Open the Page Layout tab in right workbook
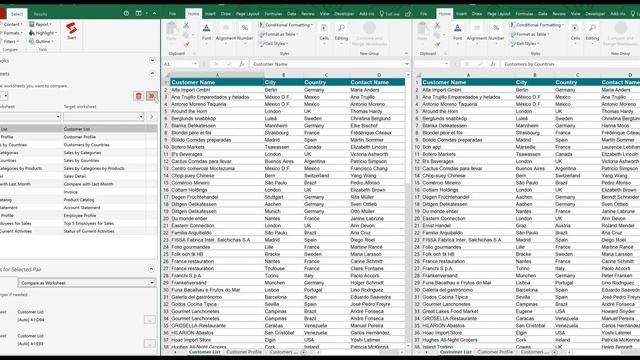The width and height of the screenshot is (640, 360). coord(498,14)
